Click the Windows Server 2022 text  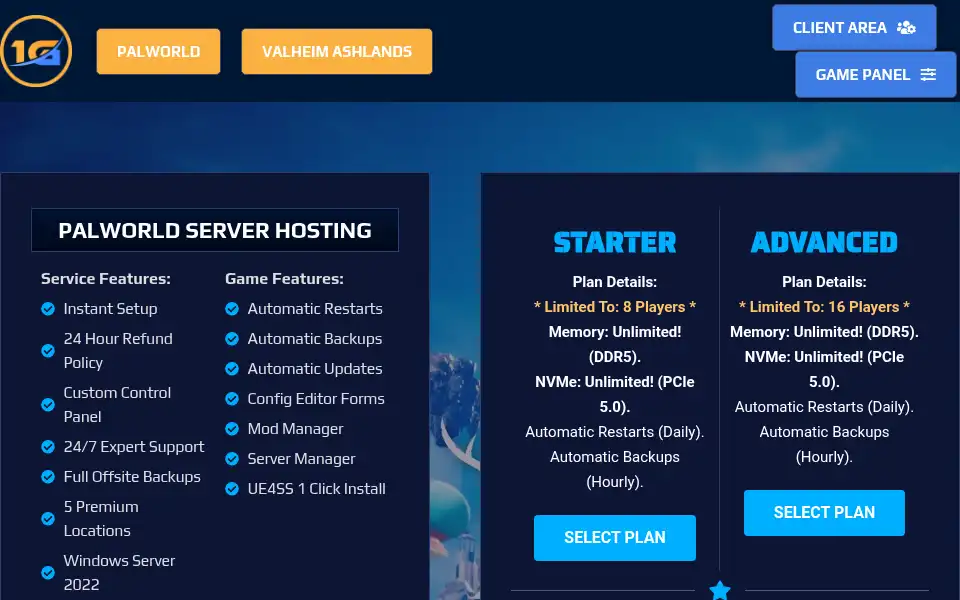[x=119, y=572]
